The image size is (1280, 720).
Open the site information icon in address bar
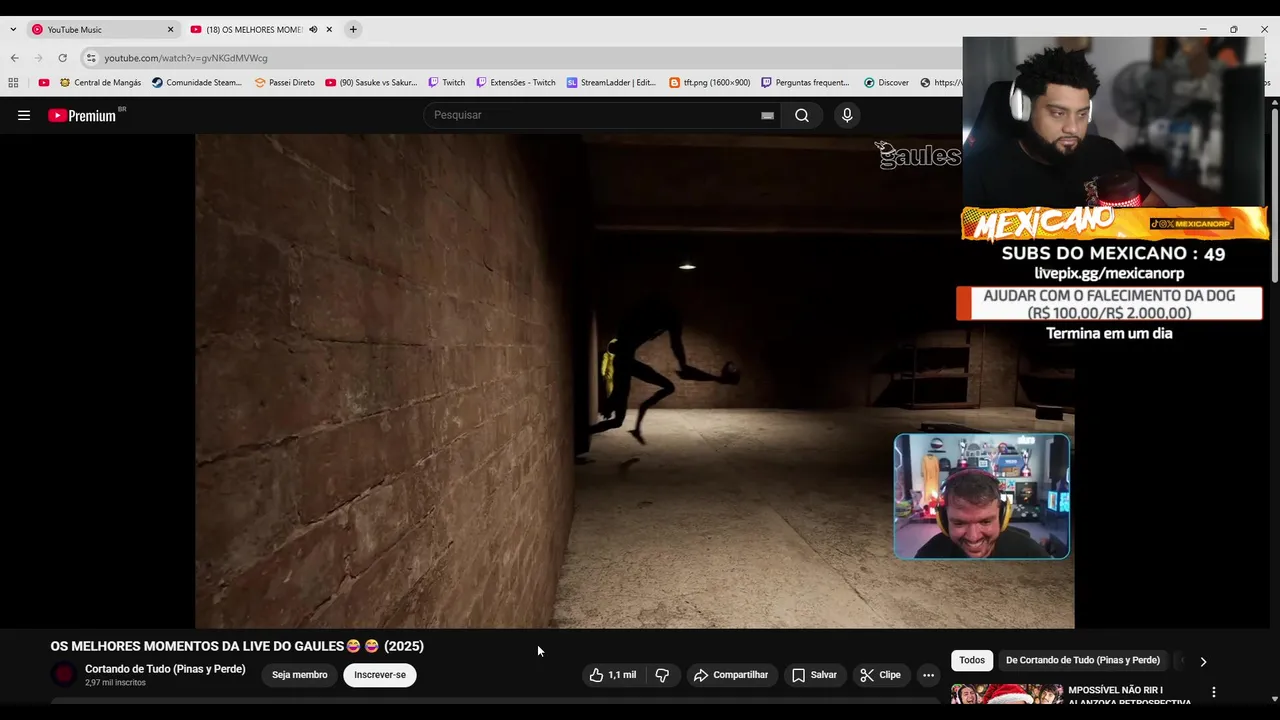coord(91,58)
